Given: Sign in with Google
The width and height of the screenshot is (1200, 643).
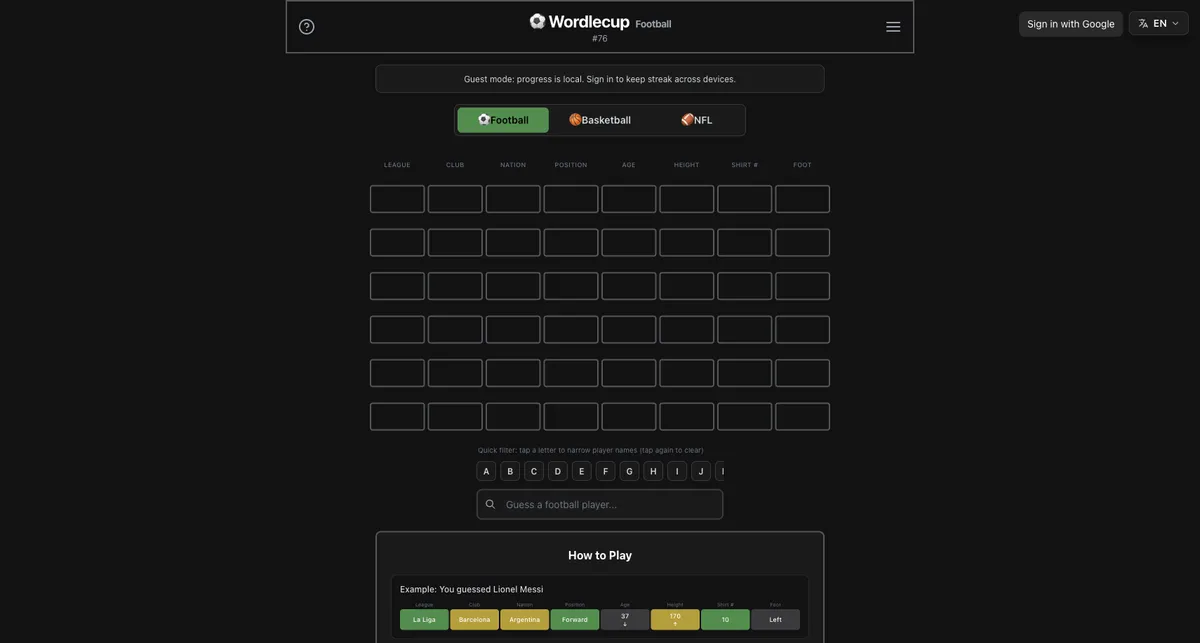Looking at the screenshot, I should pos(1071,24).
